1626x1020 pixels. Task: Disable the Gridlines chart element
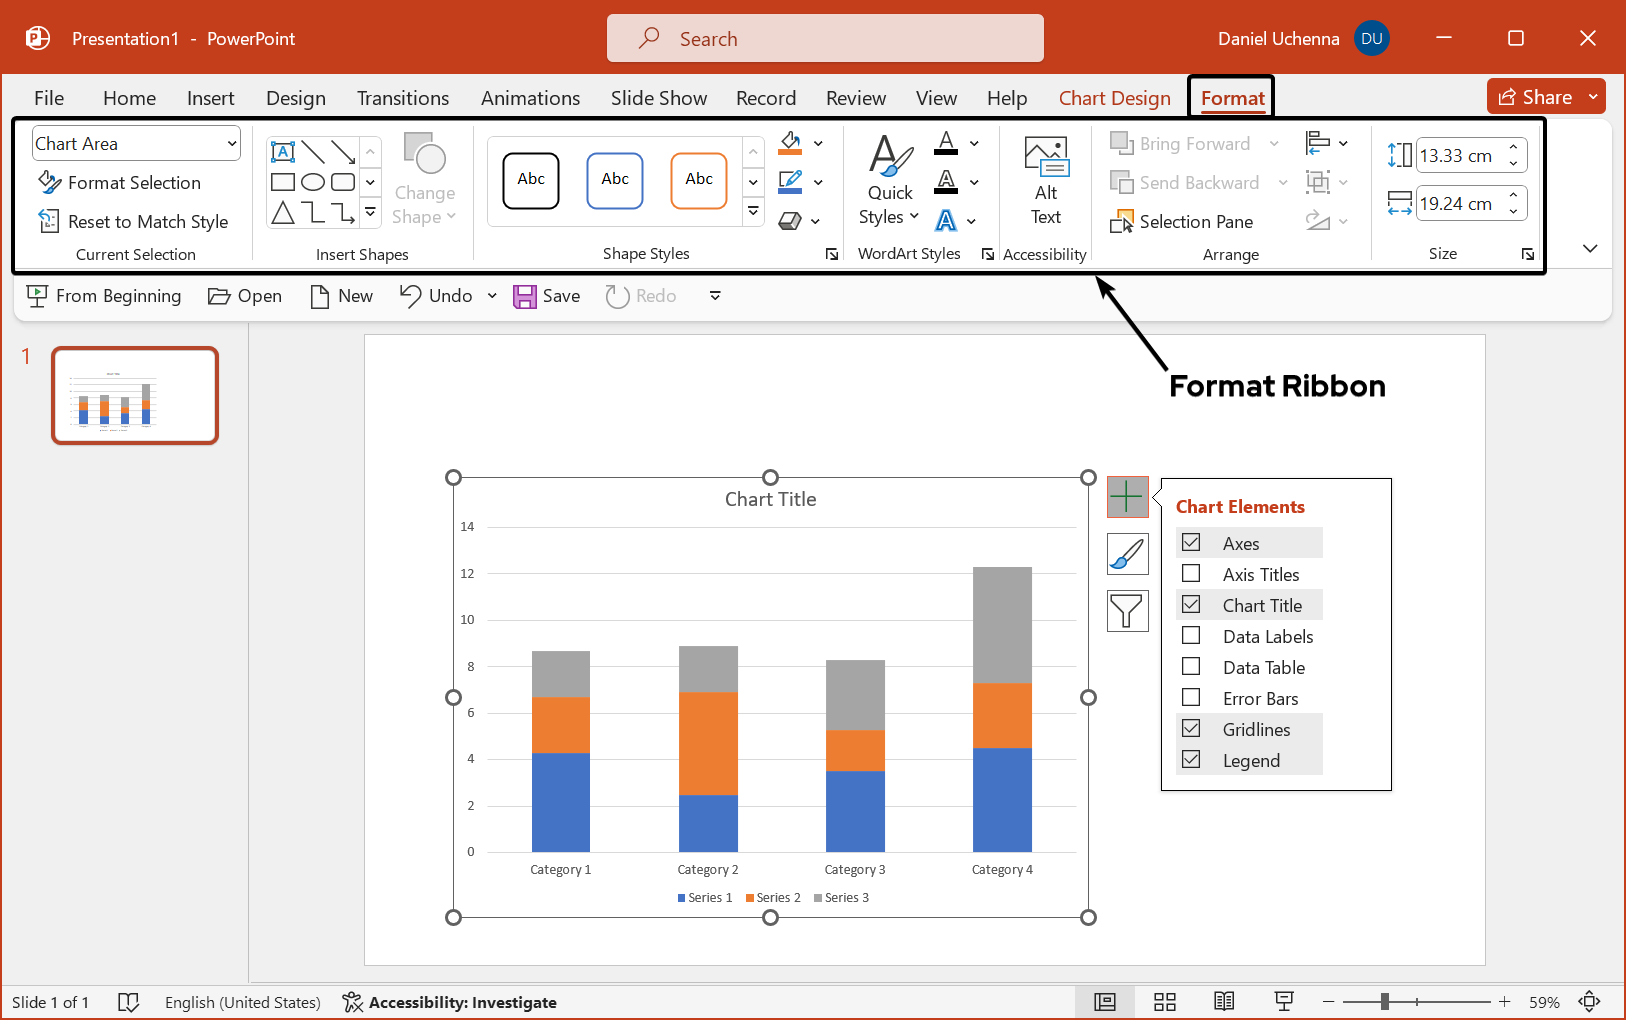[1191, 728]
